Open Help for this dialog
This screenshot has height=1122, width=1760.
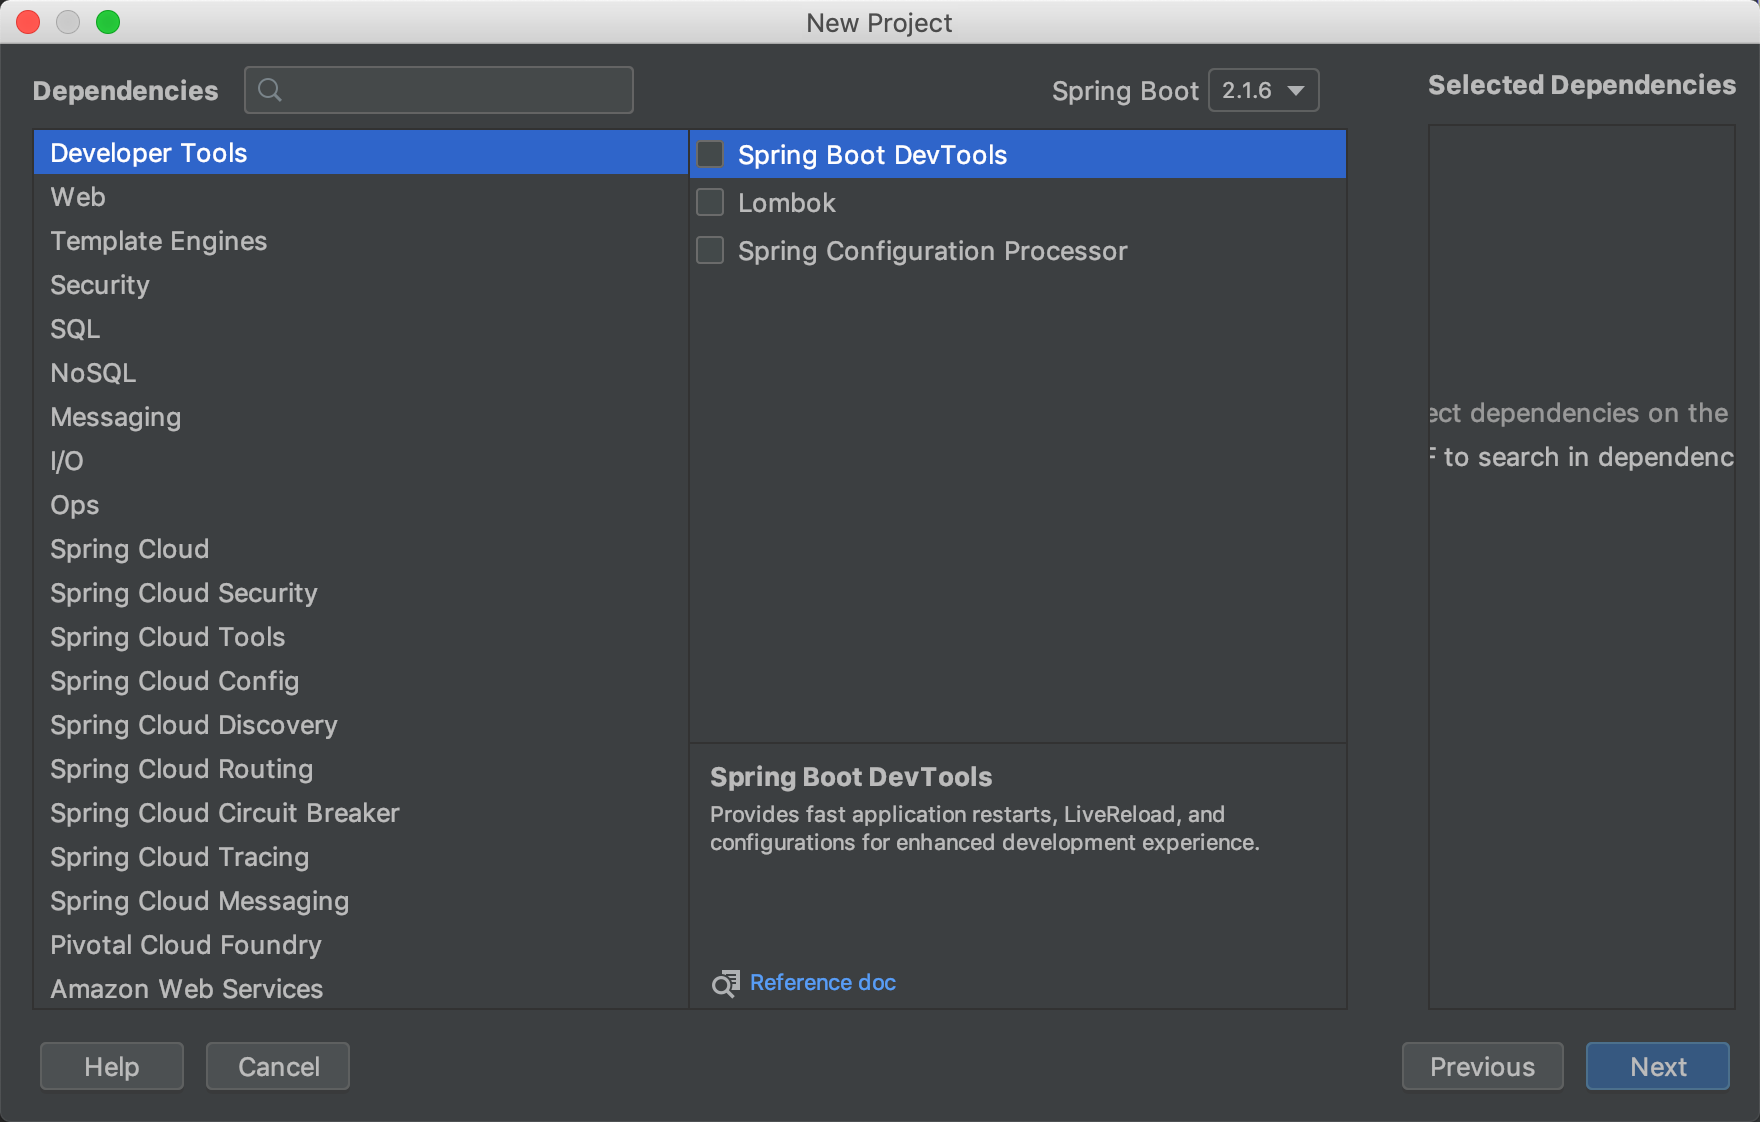(112, 1066)
